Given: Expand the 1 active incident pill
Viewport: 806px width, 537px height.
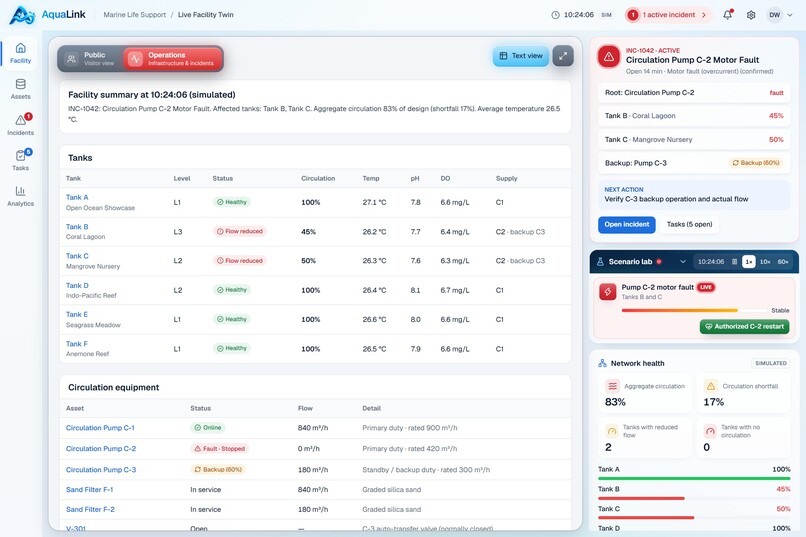Looking at the screenshot, I should [669, 15].
